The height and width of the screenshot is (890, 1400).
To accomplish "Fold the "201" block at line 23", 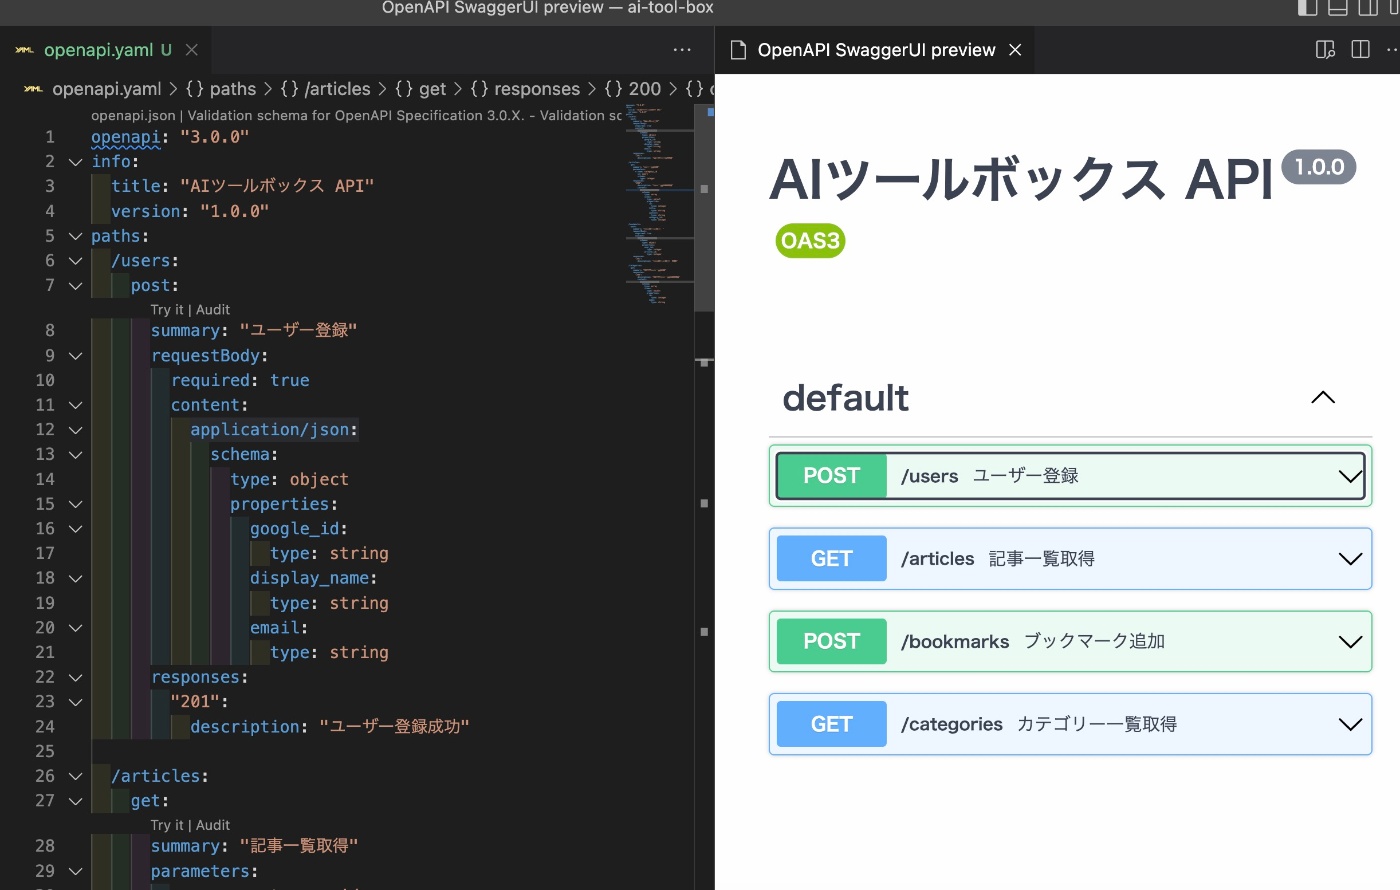I will click(x=75, y=702).
